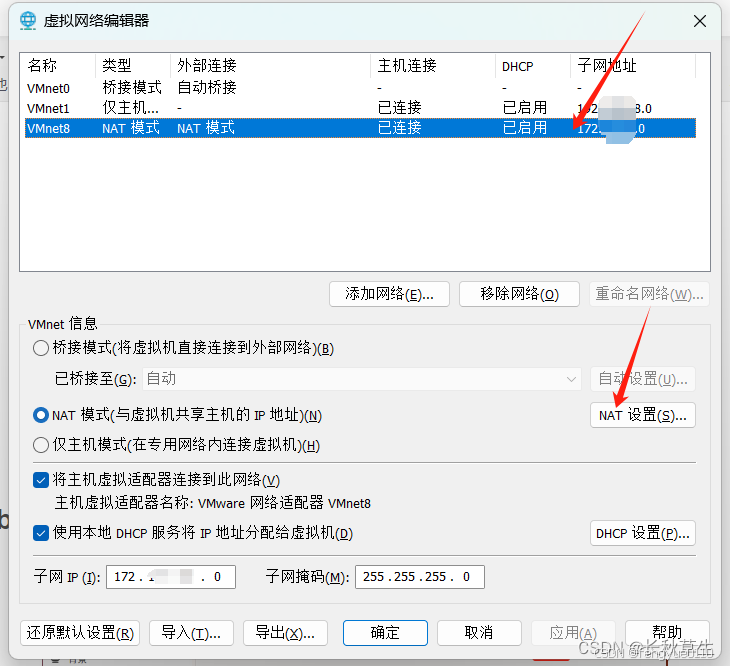Click 重命名网络(W)... button

click(x=649, y=294)
